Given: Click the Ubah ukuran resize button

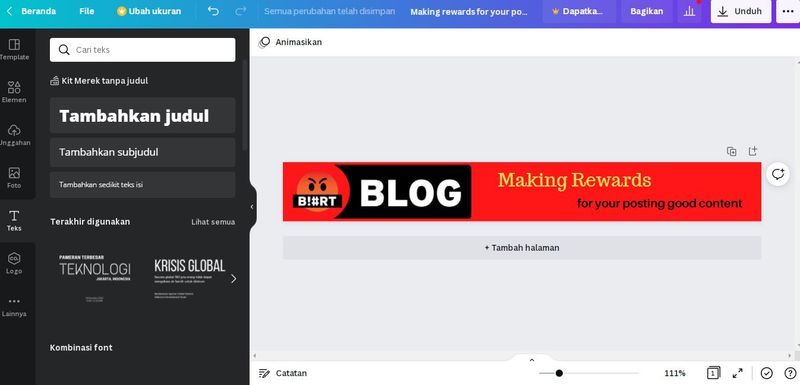Looking at the screenshot, I should coord(149,11).
